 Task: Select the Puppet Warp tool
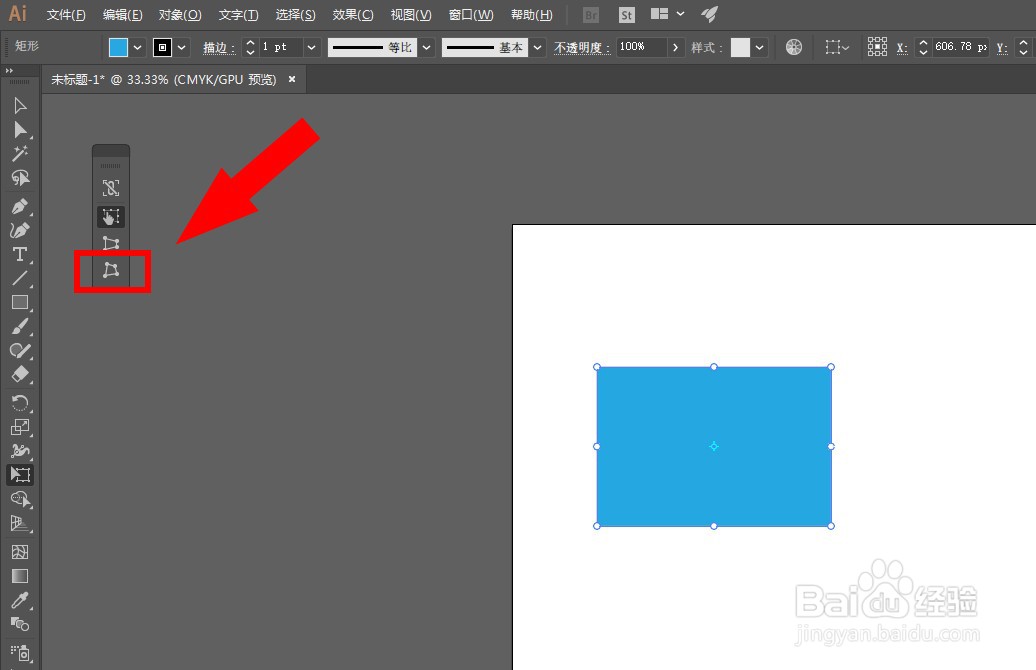[x=20, y=451]
